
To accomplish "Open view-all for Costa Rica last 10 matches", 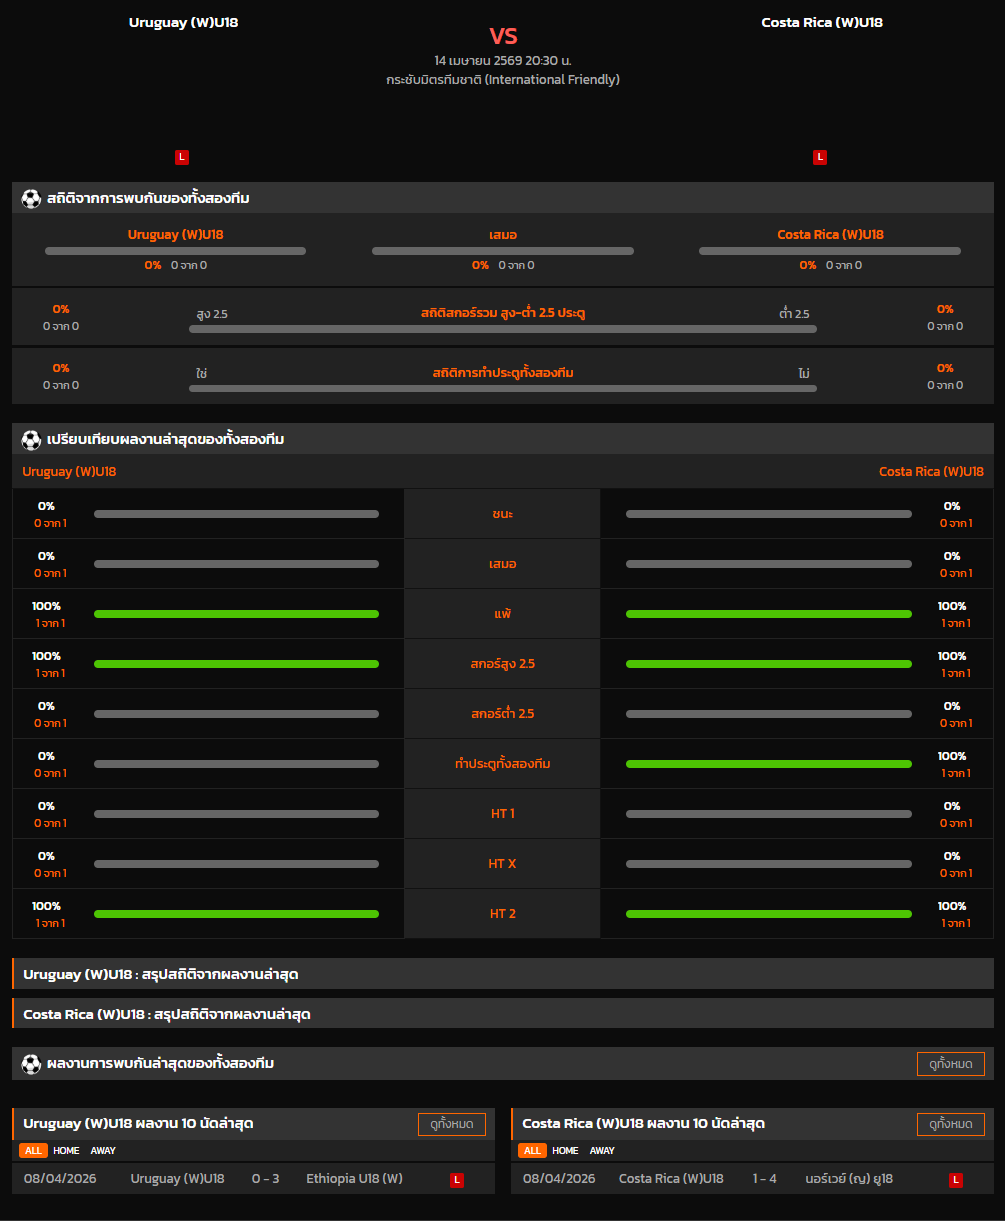I will tap(950, 1124).
